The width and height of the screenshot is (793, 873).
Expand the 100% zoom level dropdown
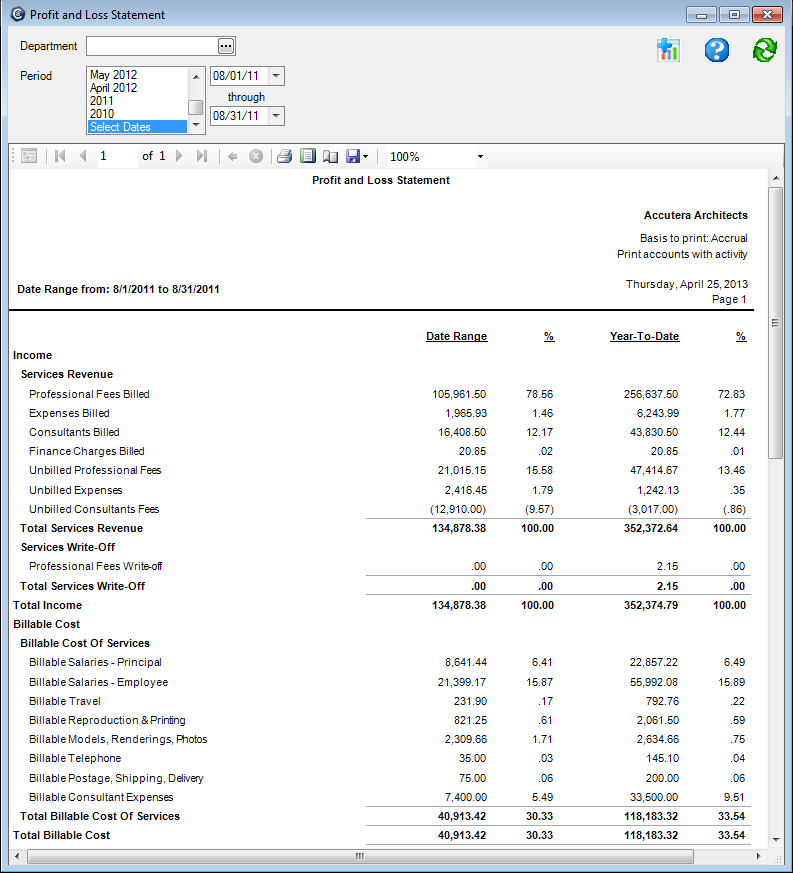[480, 157]
